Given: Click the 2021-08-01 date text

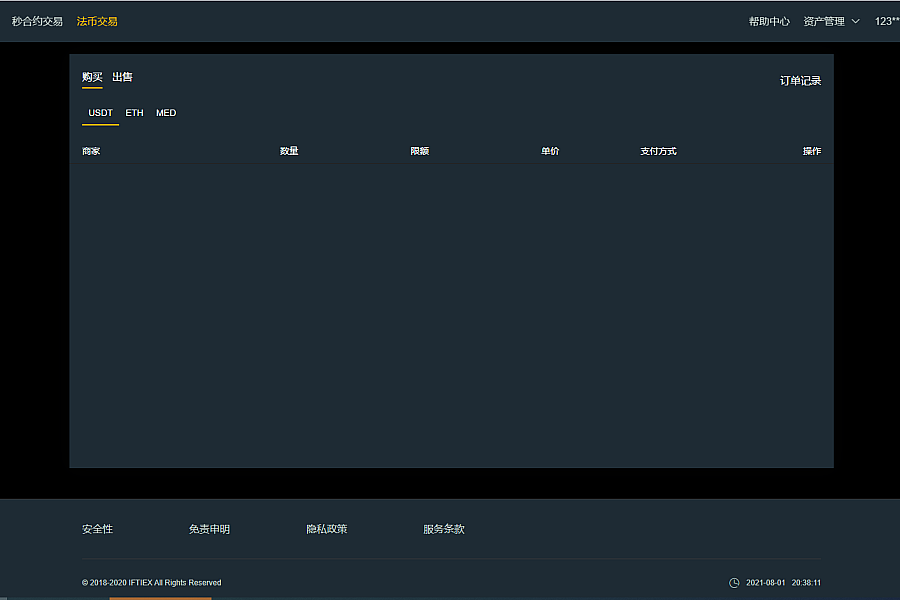Looking at the screenshot, I should pyautogui.click(x=765, y=583).
